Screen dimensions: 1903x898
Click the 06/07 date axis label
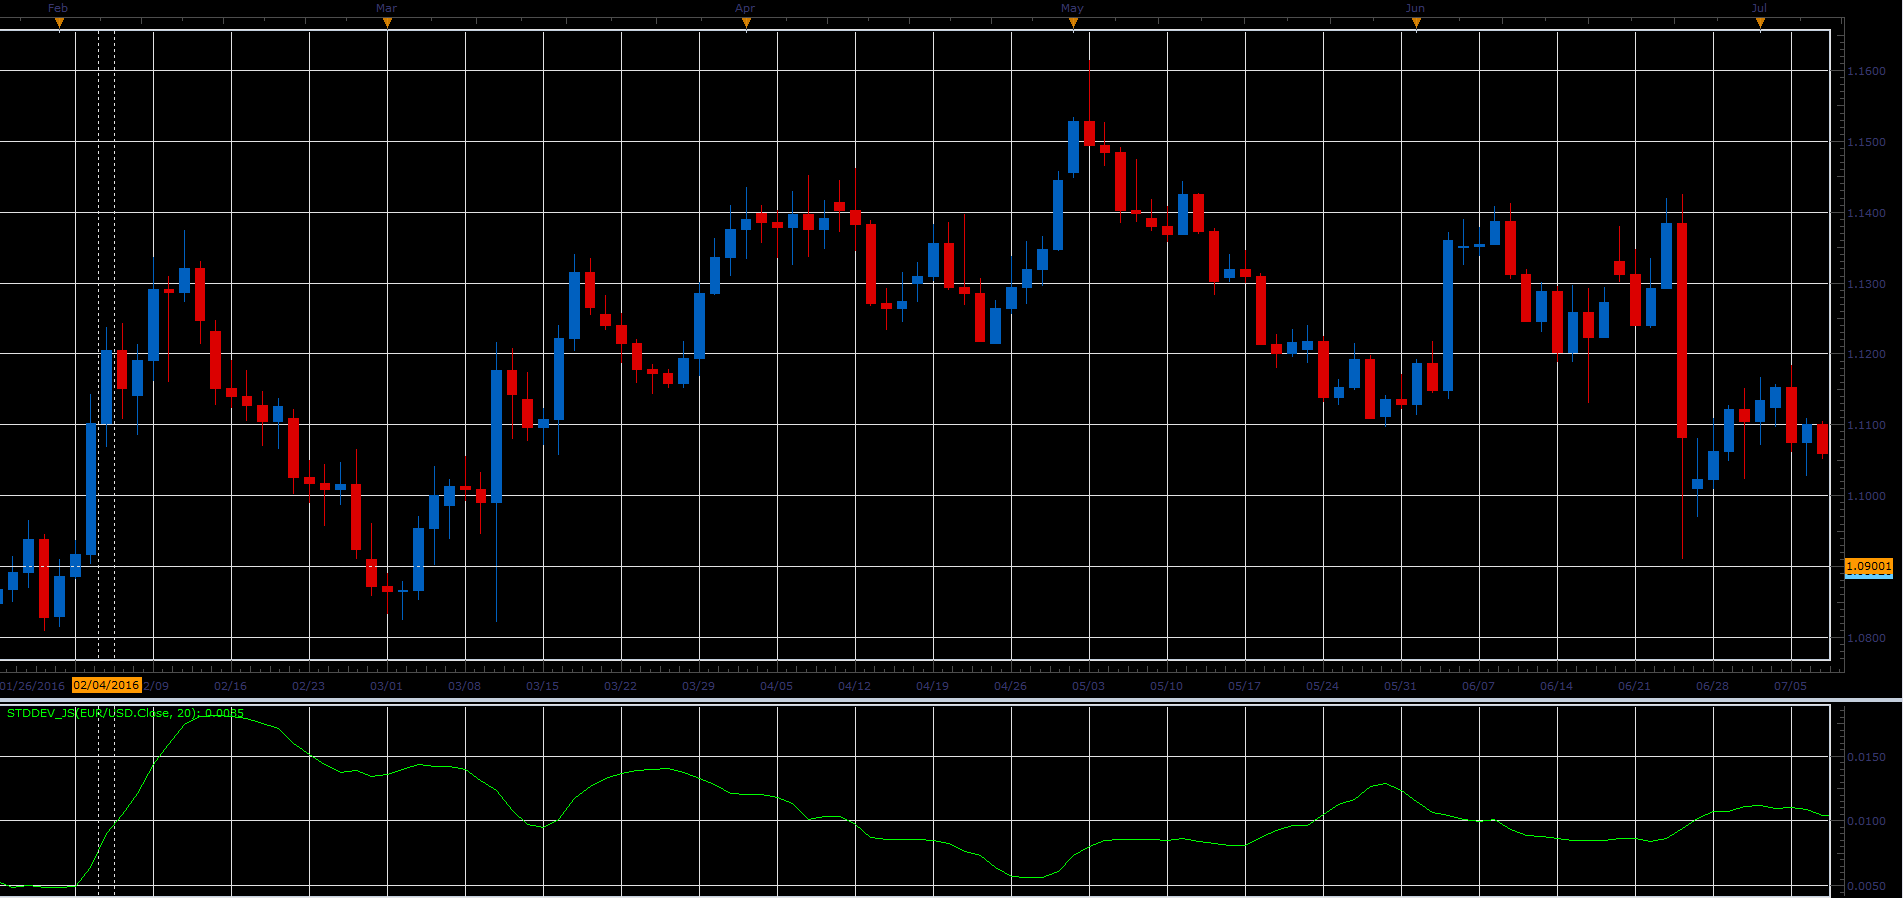pos(1478,686)
